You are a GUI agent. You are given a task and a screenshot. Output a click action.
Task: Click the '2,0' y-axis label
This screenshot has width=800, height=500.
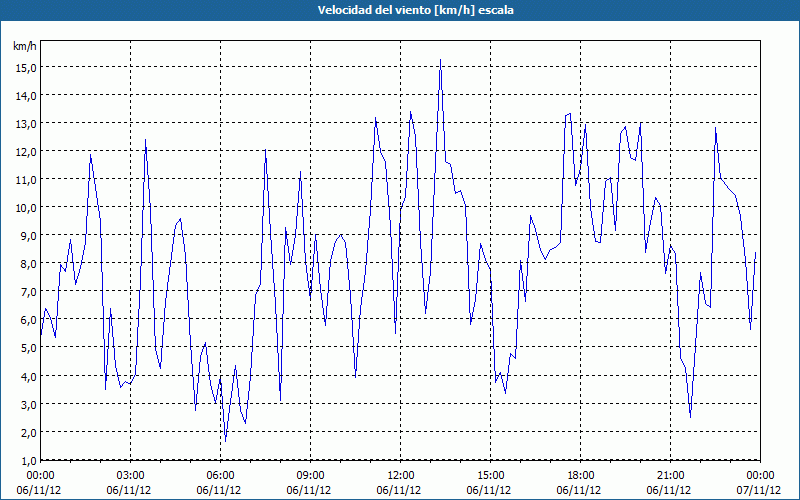click(28, 432)
